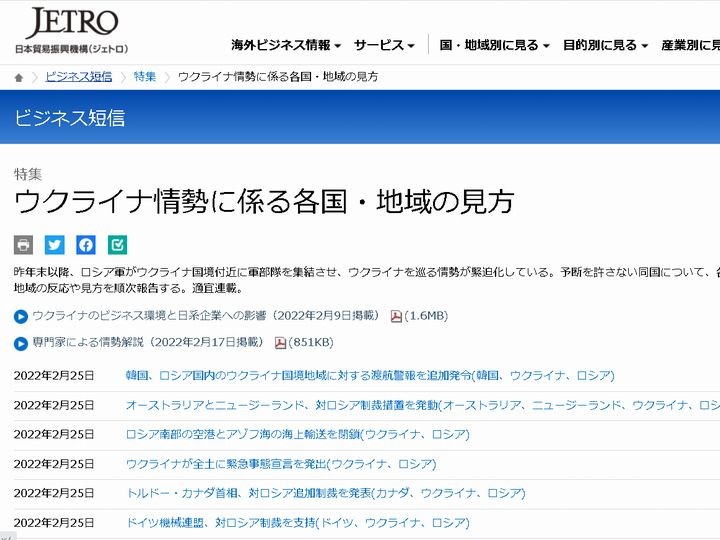Click the 1.6MB PDF icon
The image size is (720, 540).
pos(396,316)
